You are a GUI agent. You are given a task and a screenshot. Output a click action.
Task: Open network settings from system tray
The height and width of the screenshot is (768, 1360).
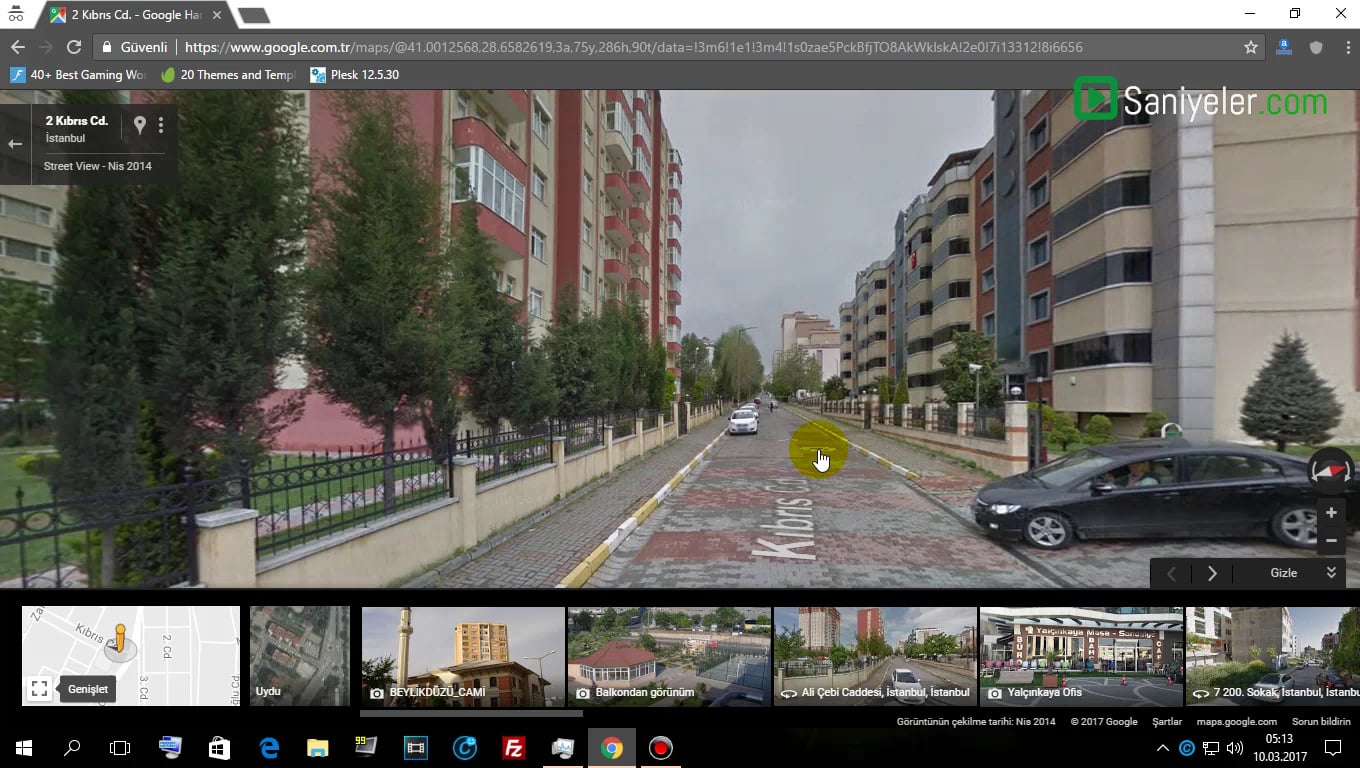point(1211,748)
